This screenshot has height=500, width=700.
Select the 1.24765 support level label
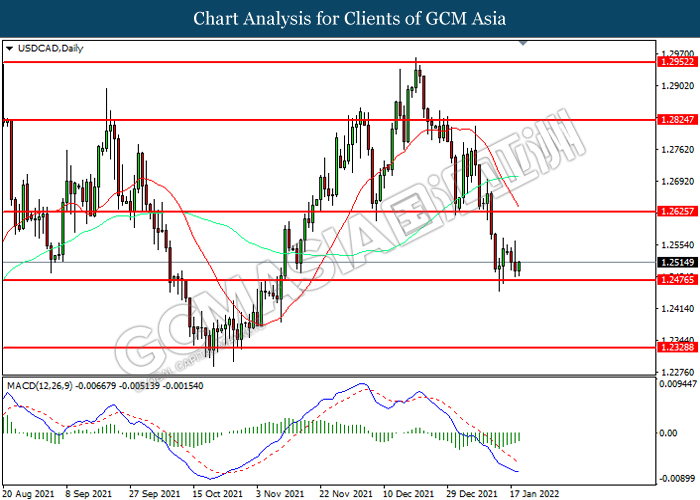(x=677, y=280)
